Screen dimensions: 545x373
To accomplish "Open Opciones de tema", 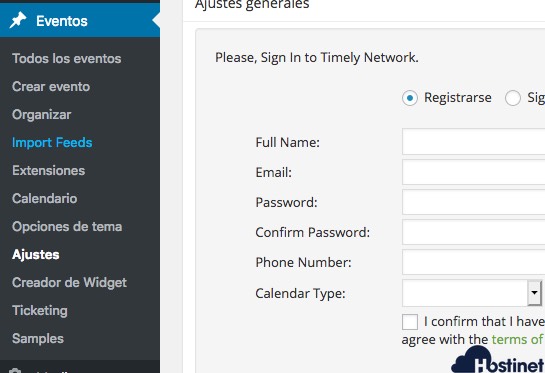I will 67,227.
